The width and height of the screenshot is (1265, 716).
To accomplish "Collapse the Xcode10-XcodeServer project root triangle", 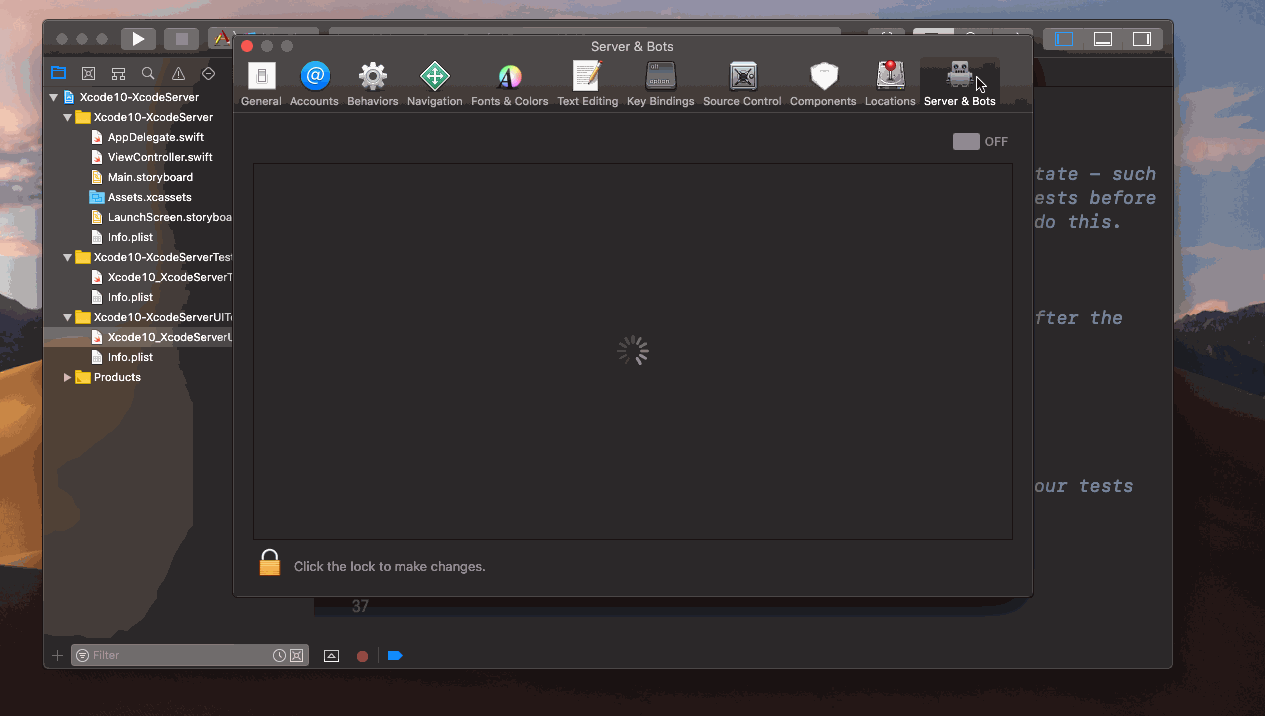I will tap(53, 97).
